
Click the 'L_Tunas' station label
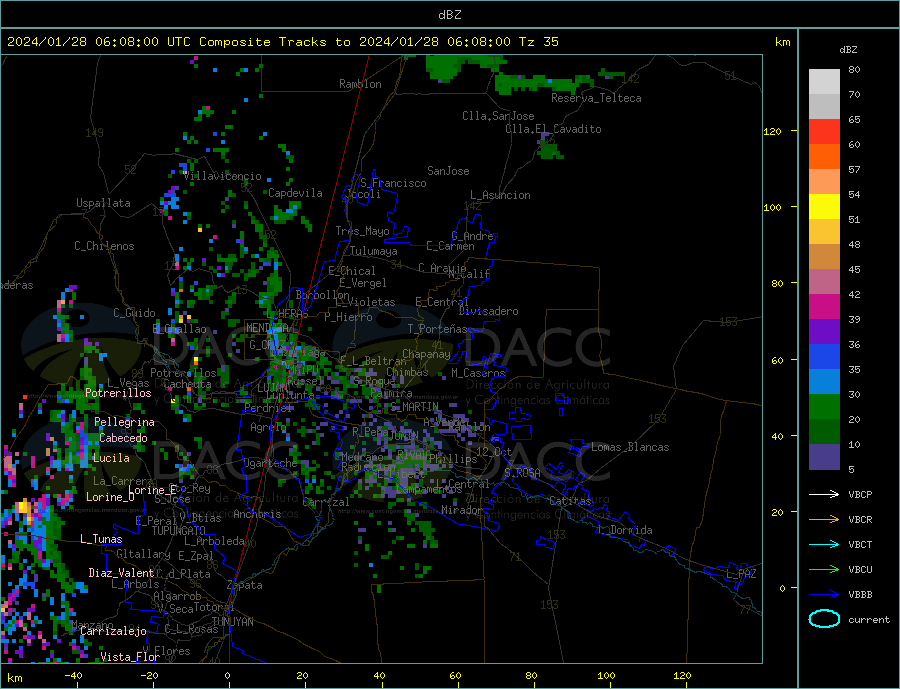101,539
